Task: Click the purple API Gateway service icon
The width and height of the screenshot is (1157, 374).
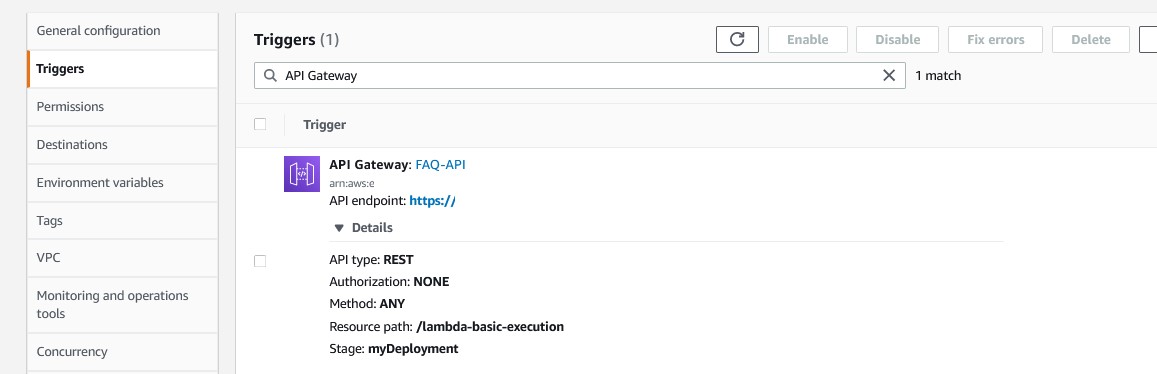Action: pos(302,174)
